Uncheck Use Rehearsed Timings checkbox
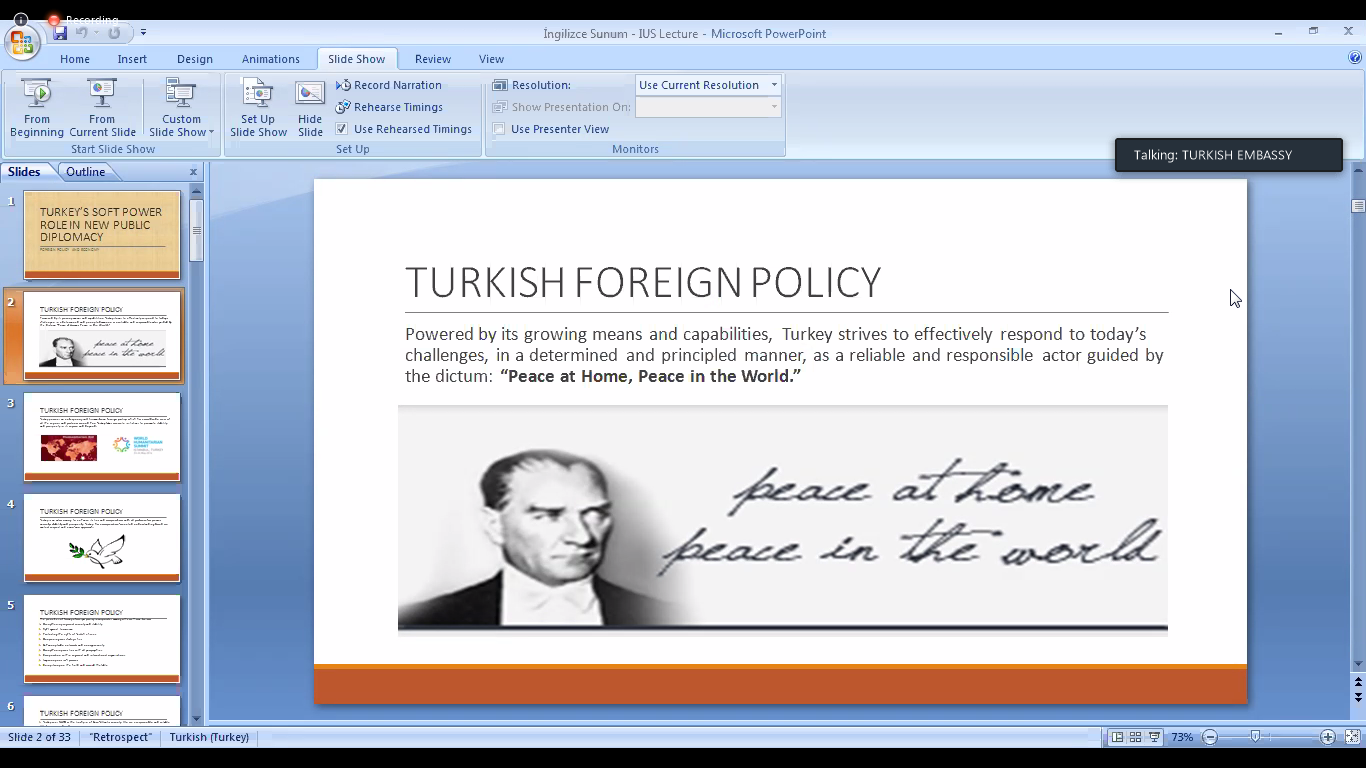Screen dimensions: 1366x768 (342, 129)
